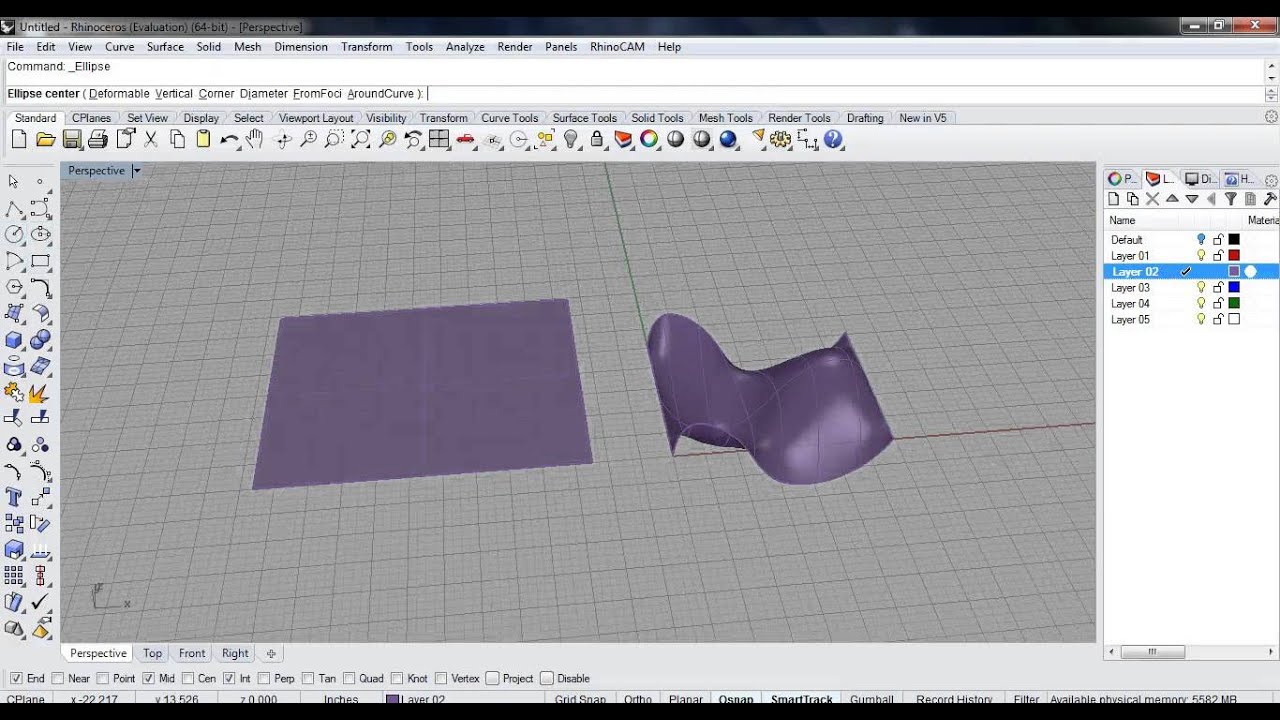The width and height of the screenshot is (1280, 720).
Task: Click the Options gear icon in toolbar
Action: click(x=781, y=140)
